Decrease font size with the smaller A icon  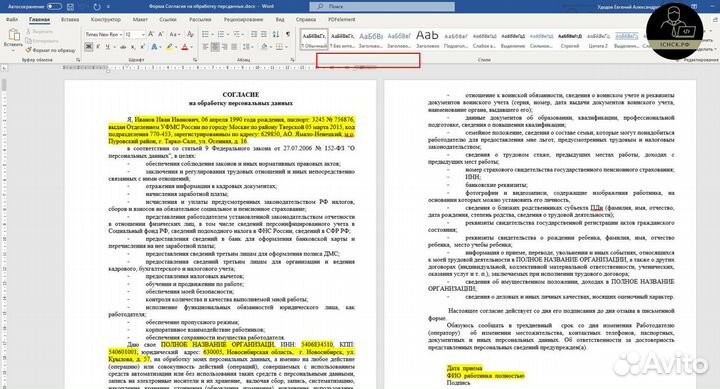coord(161,34)
